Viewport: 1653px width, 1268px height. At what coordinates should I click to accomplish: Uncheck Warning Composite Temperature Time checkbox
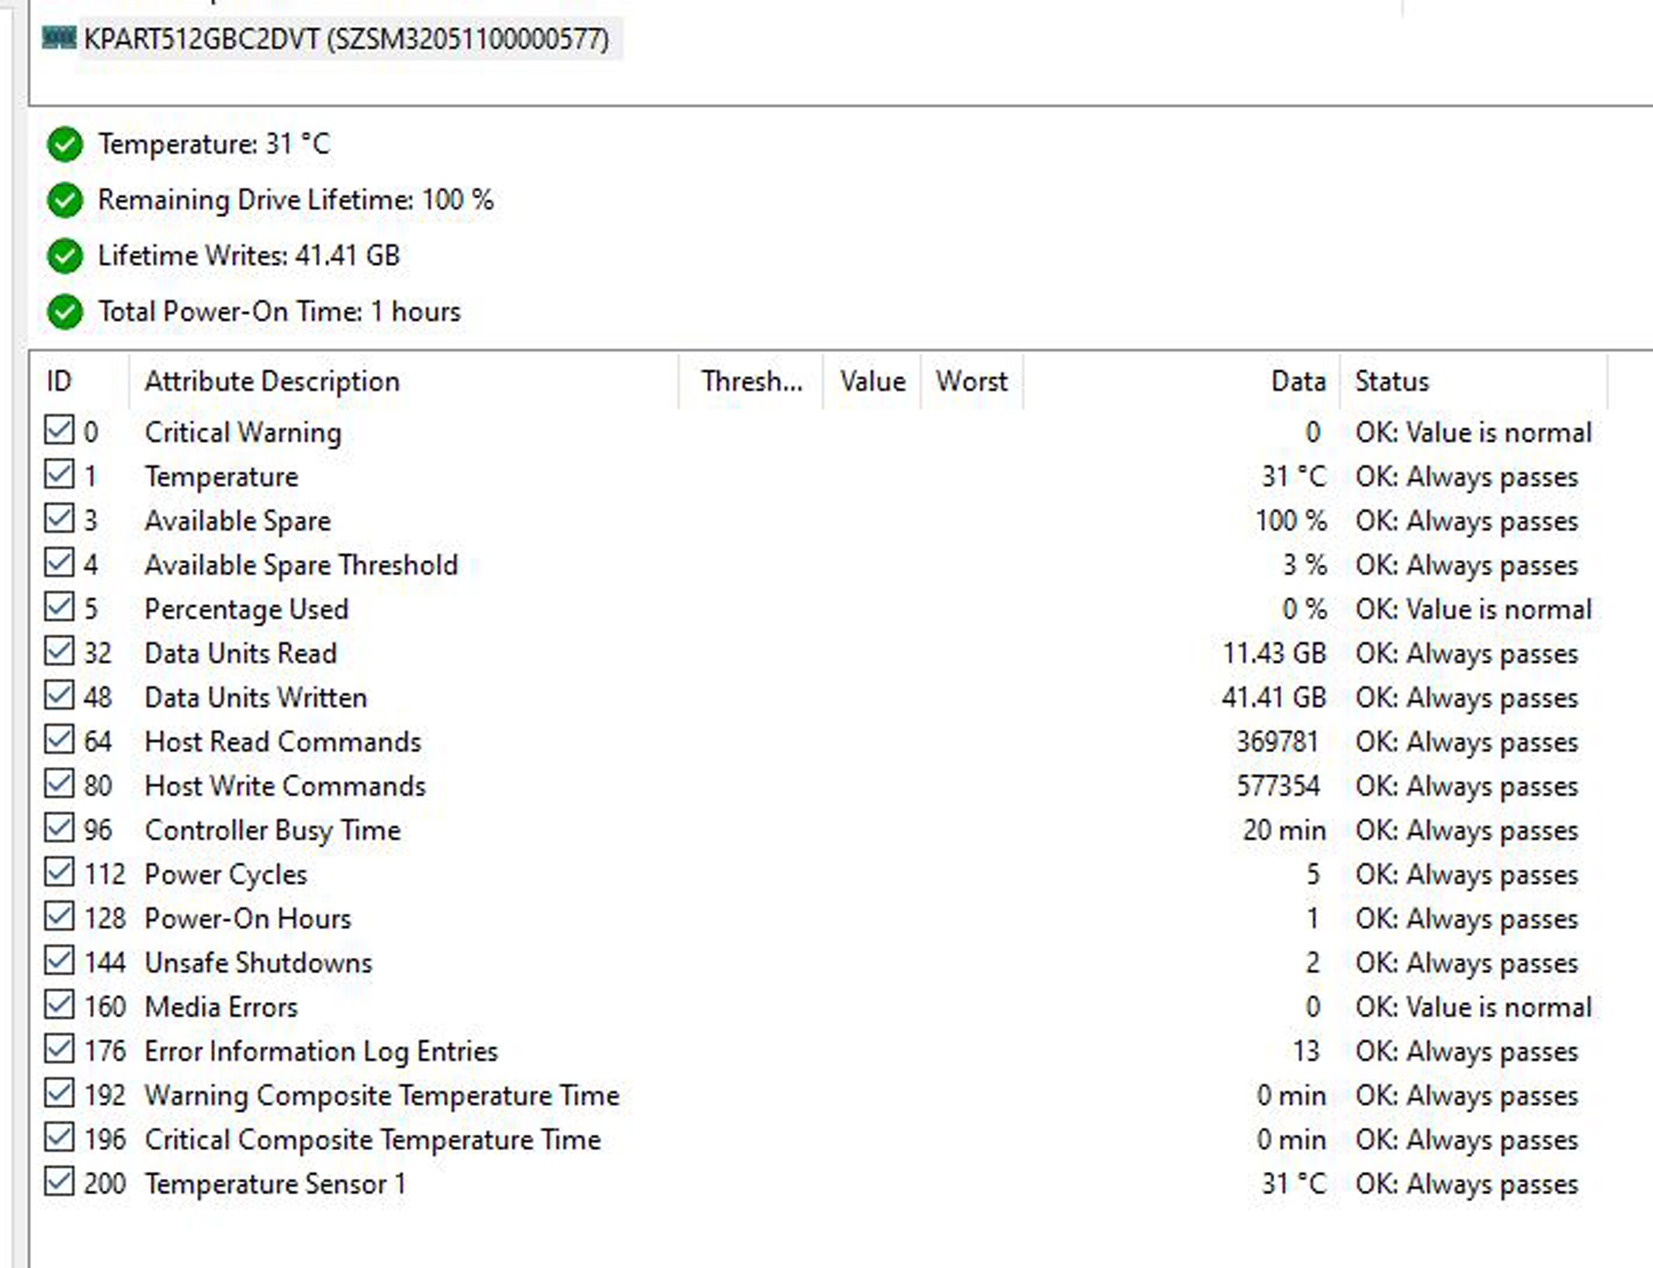tap(59, 1094)
